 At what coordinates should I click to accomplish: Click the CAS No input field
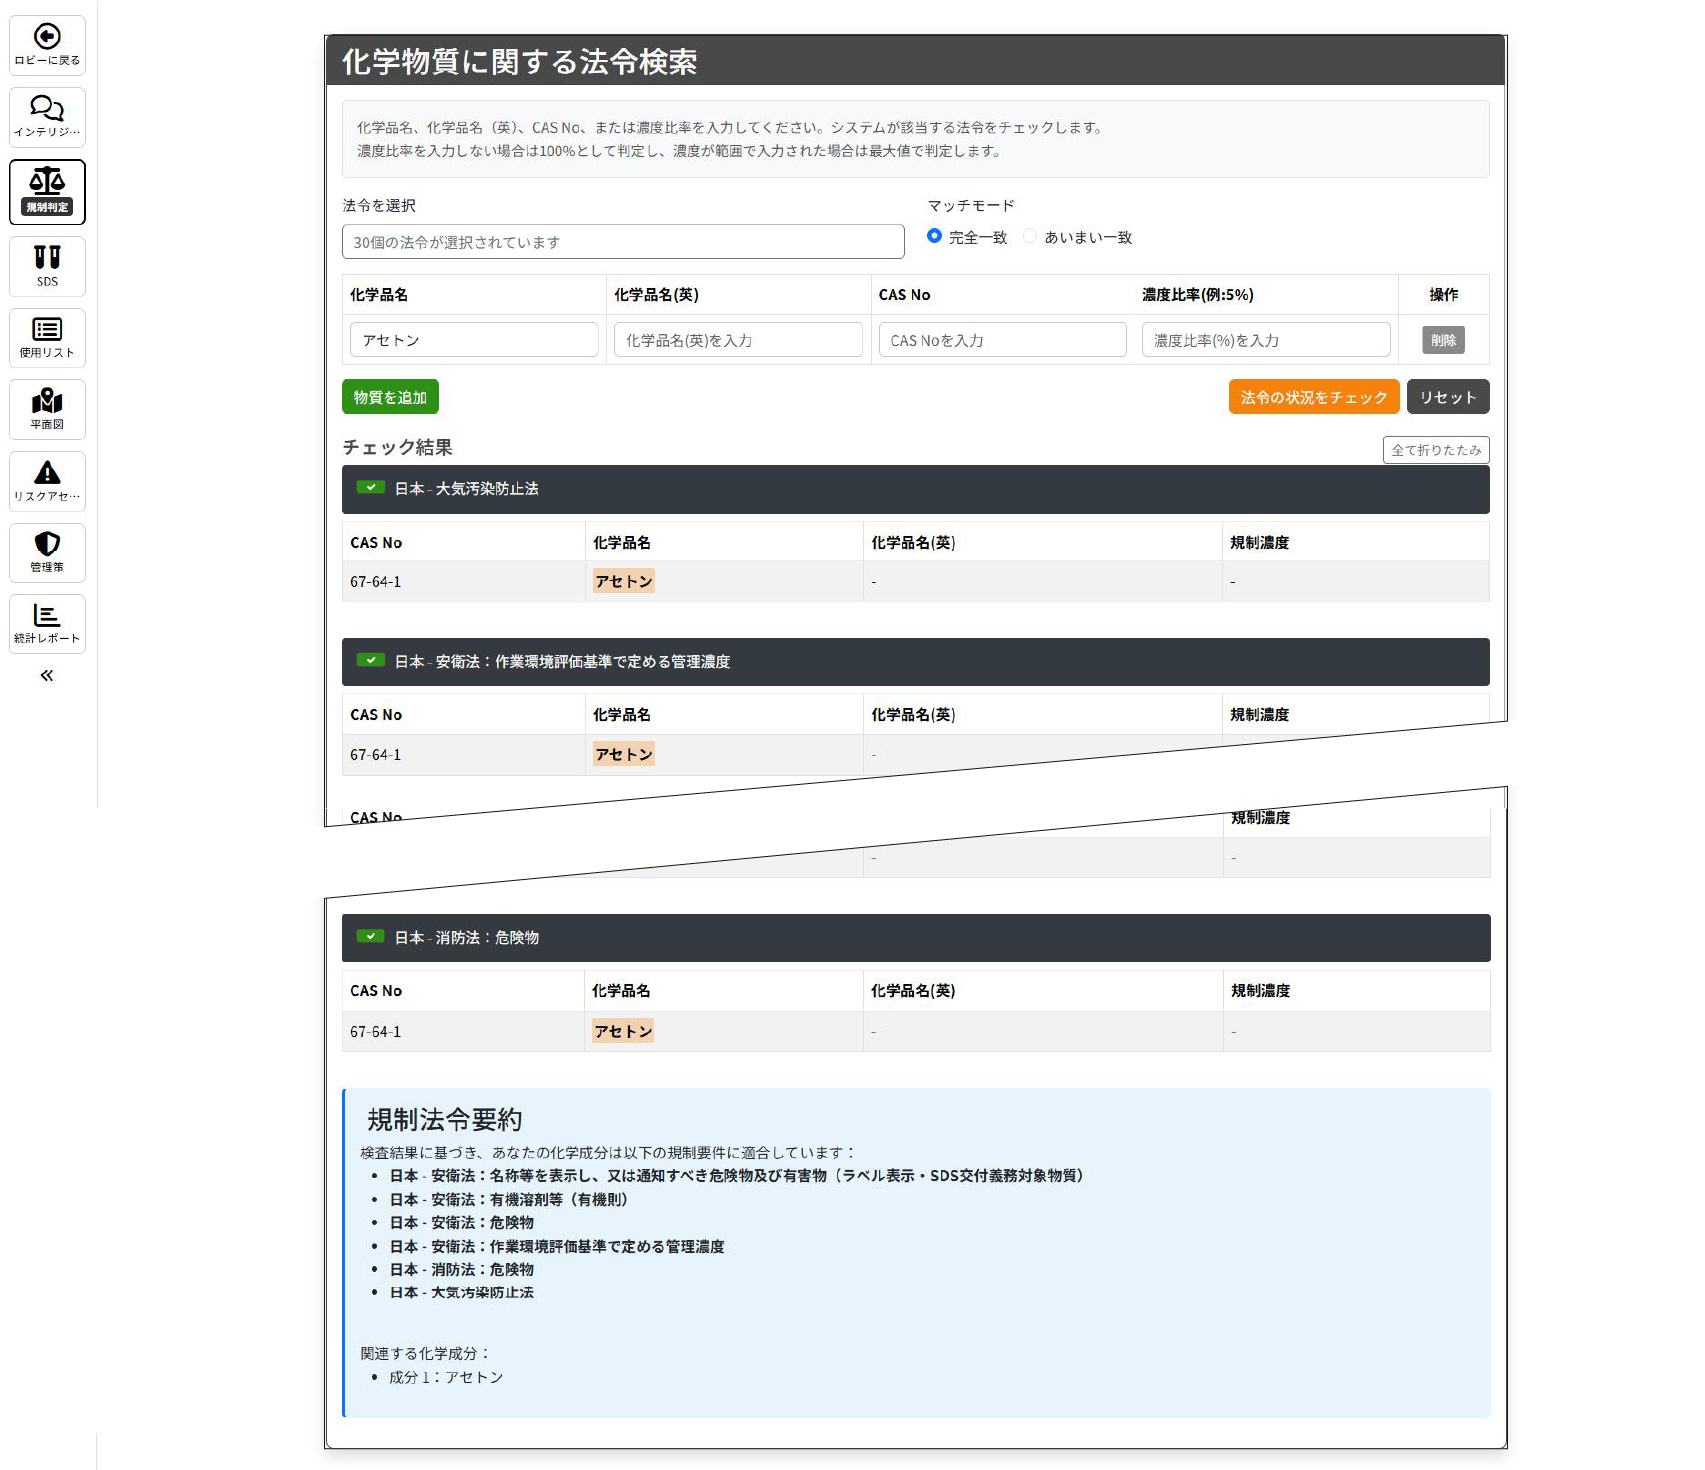tap(1002, 340)
